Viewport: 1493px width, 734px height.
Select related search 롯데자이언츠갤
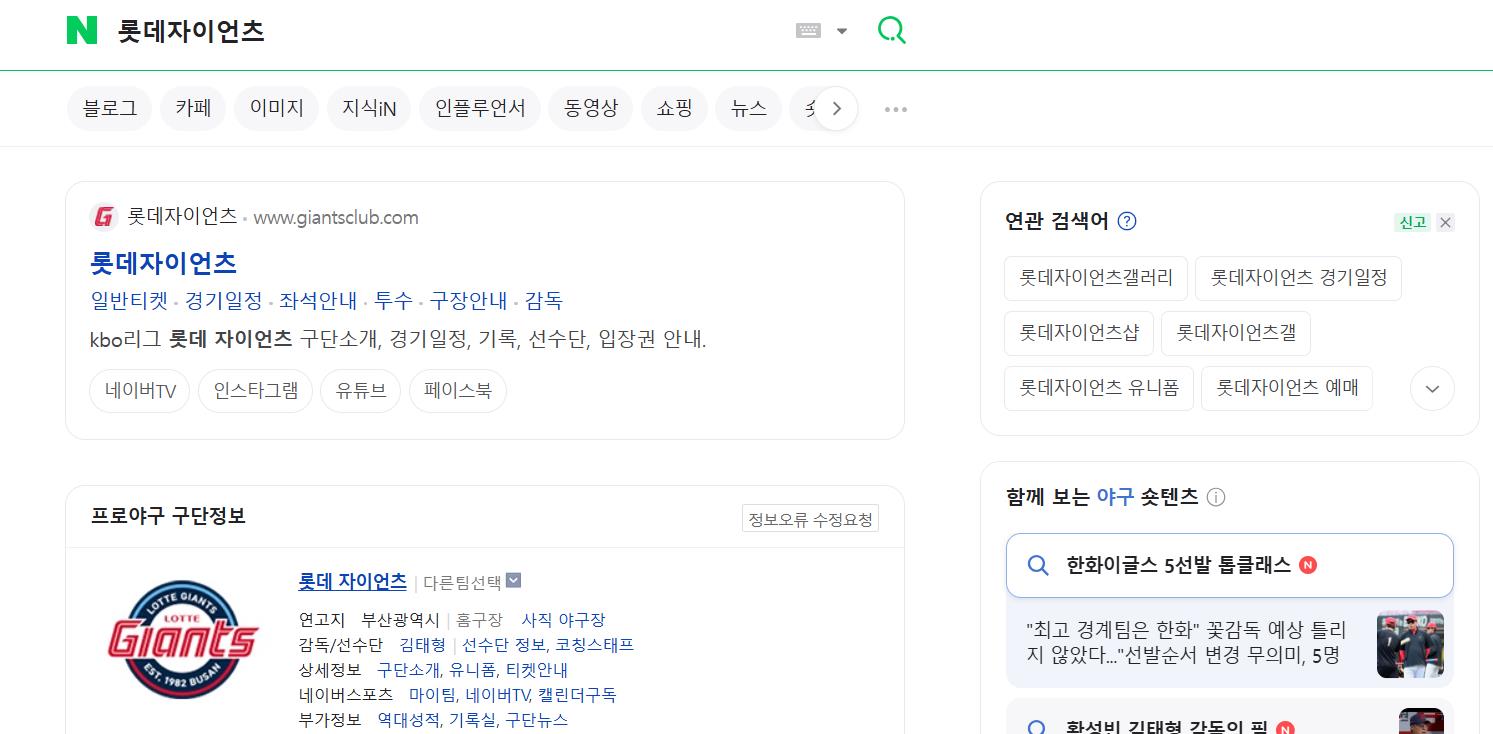pyautogui.click(x=1235, y=333)
